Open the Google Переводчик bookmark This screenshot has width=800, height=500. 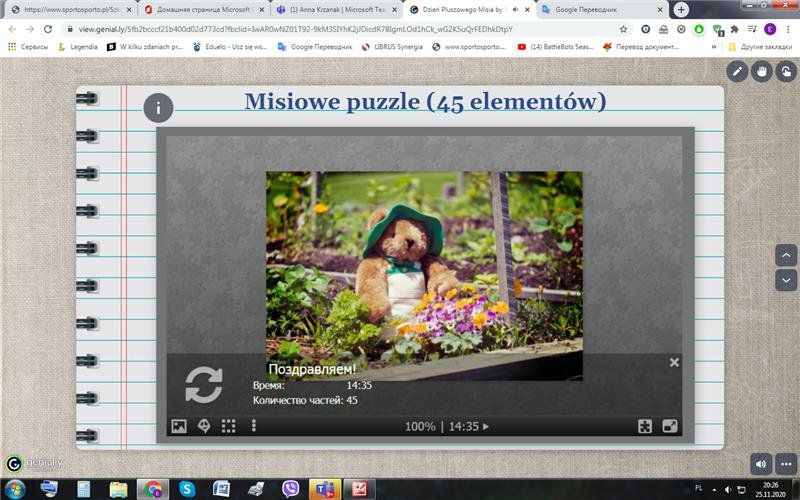315,46
